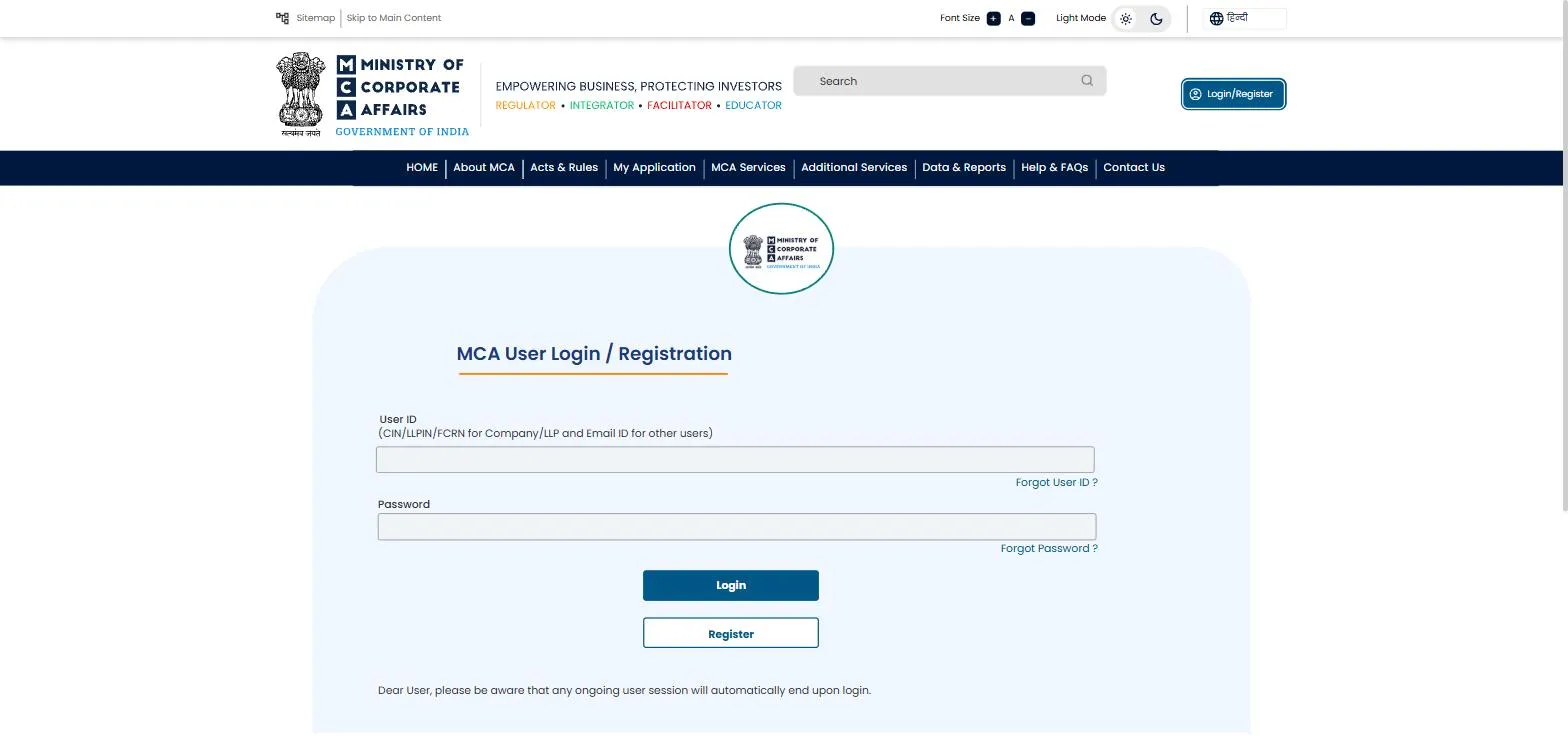Click the green "INTEGRATOR" word
Image resolution: width=1568 pixels, height=753 pixels.
click(602, 105)
